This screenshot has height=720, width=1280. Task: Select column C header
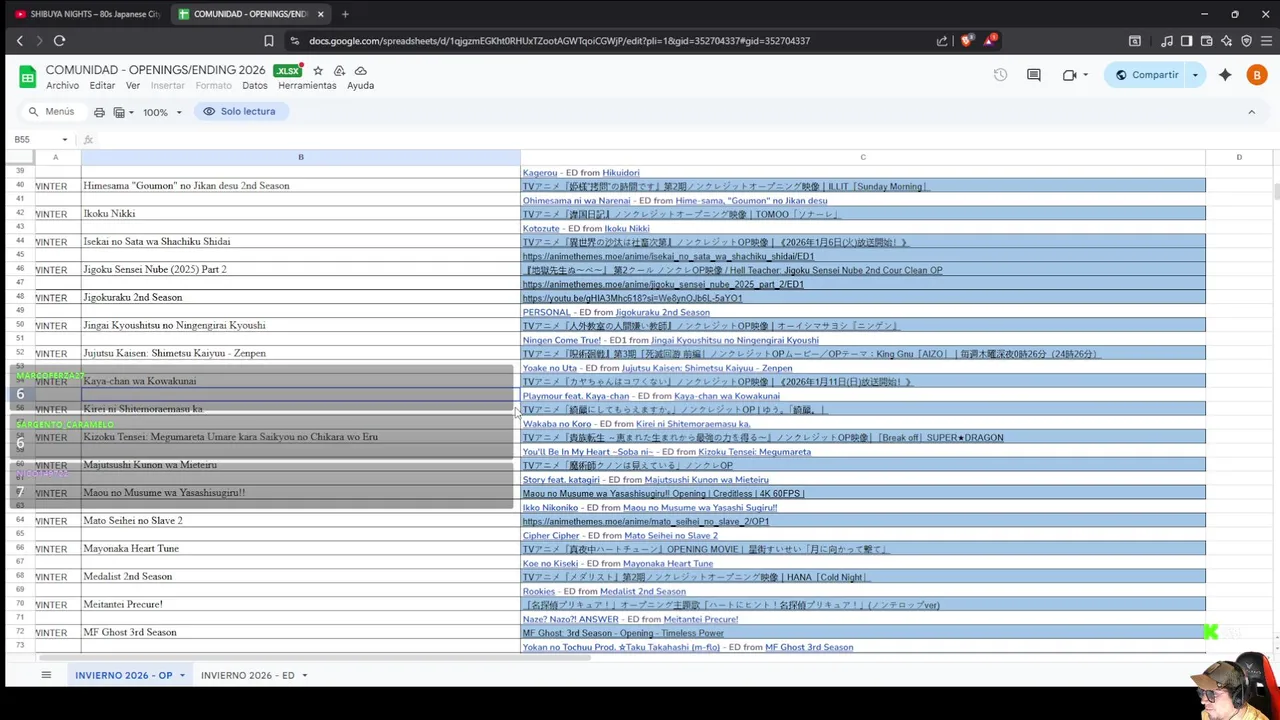point(863,157)
